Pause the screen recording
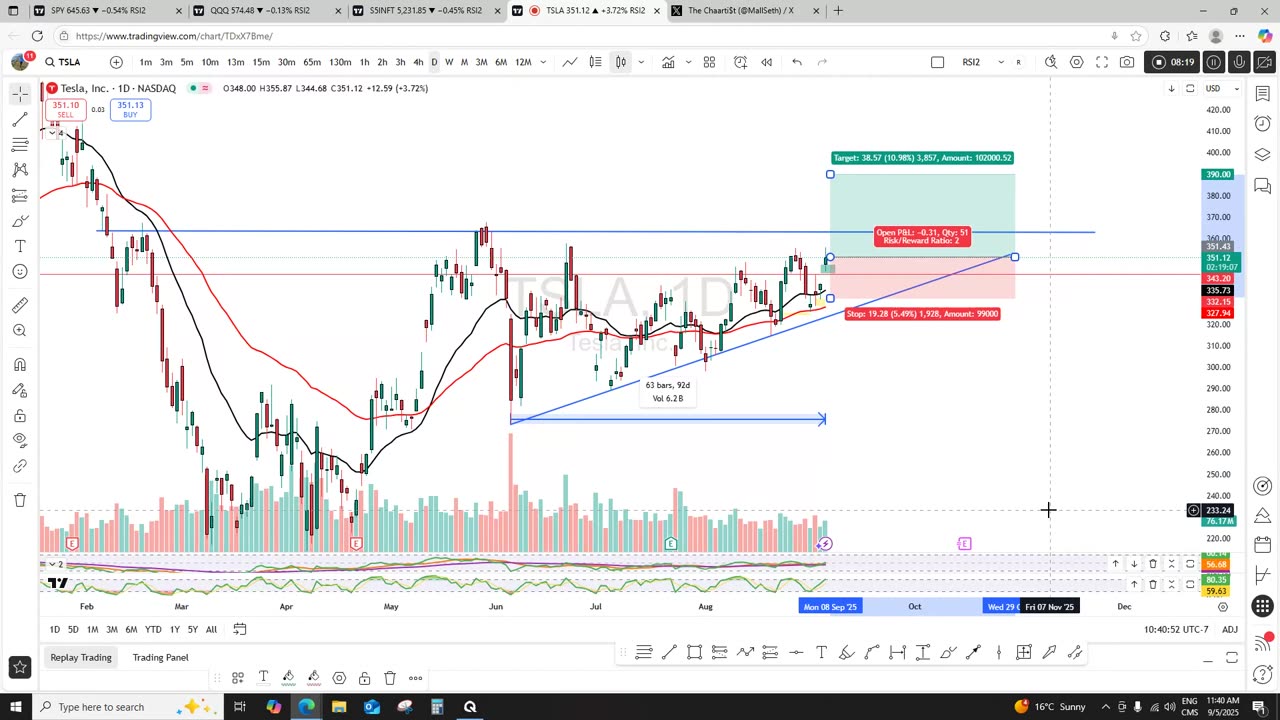This screenshot has height=720, width=1280. [1214, 62]
